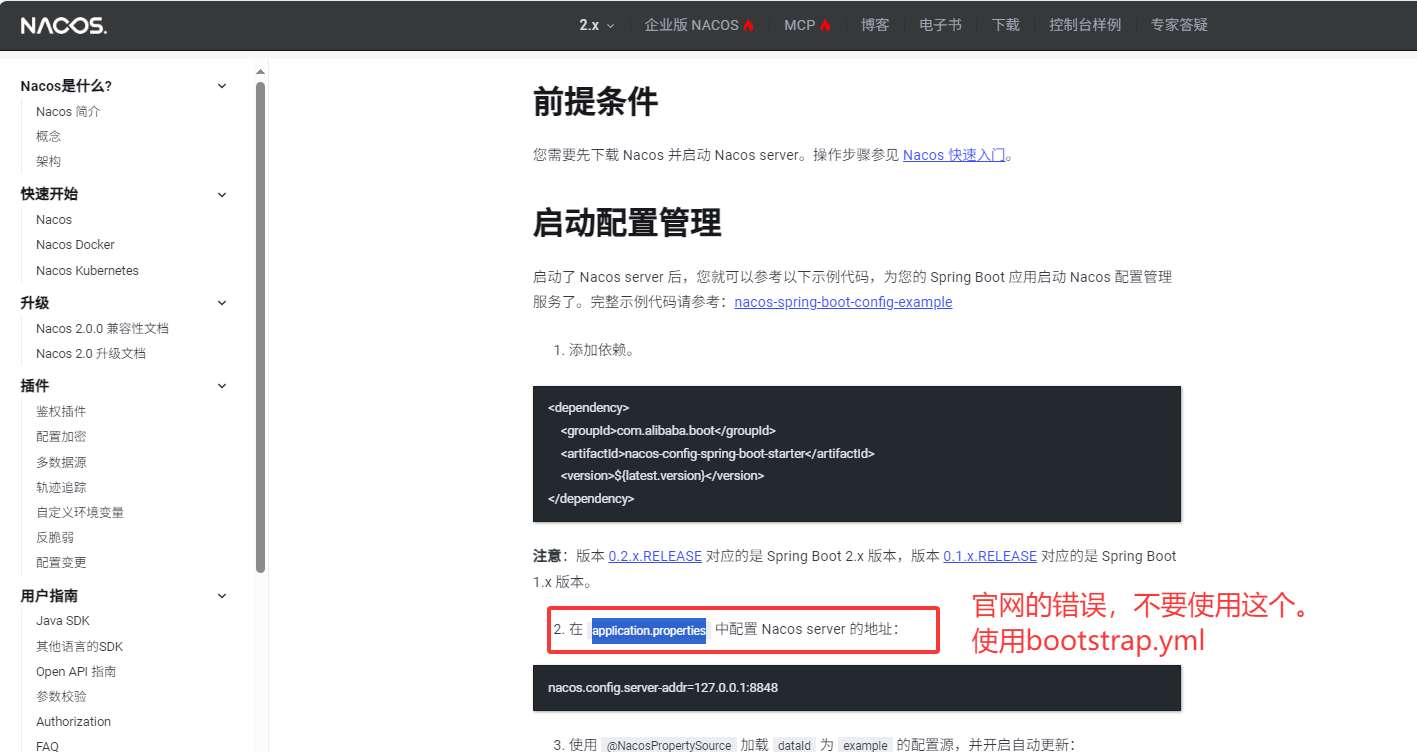The width and height of the screenshot is (1417, 752).
Task: Open Nacos Kubernetes in the sidebar
Action: click(87, 270)
